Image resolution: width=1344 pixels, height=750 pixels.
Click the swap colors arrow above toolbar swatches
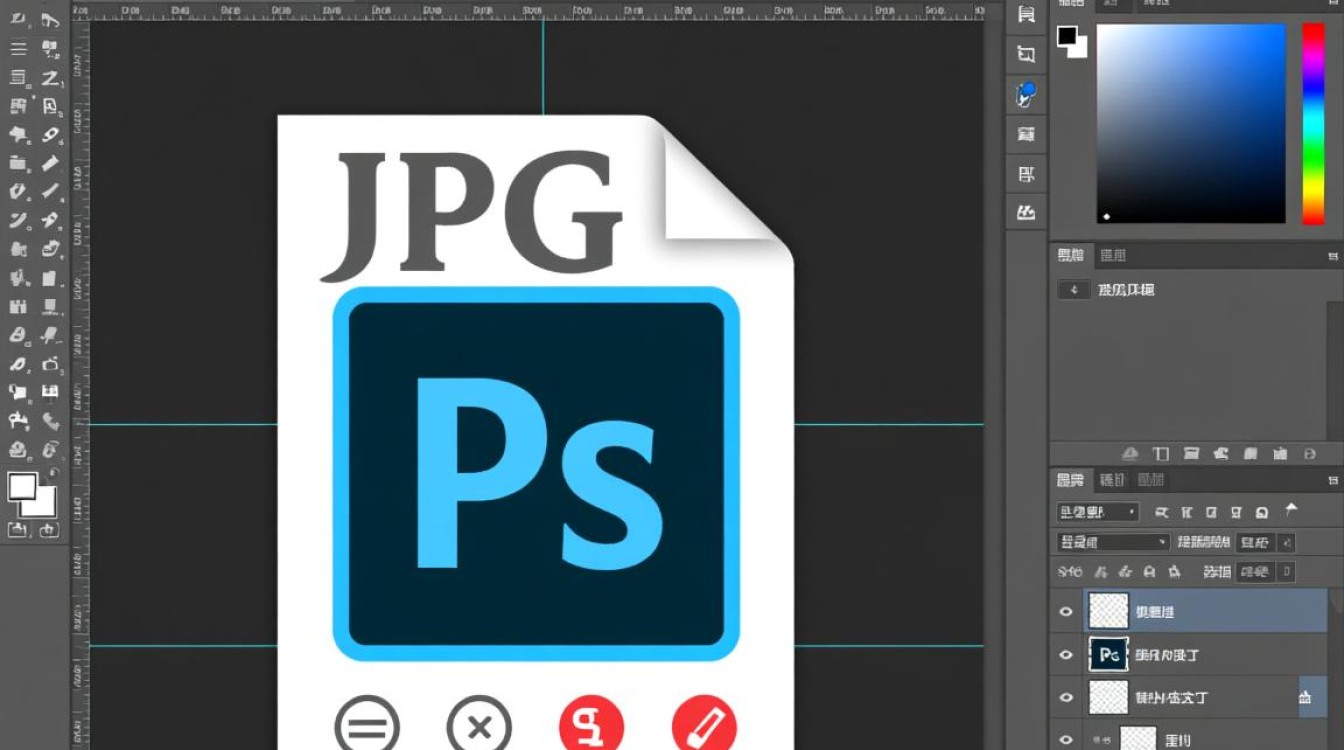(53, 472)
